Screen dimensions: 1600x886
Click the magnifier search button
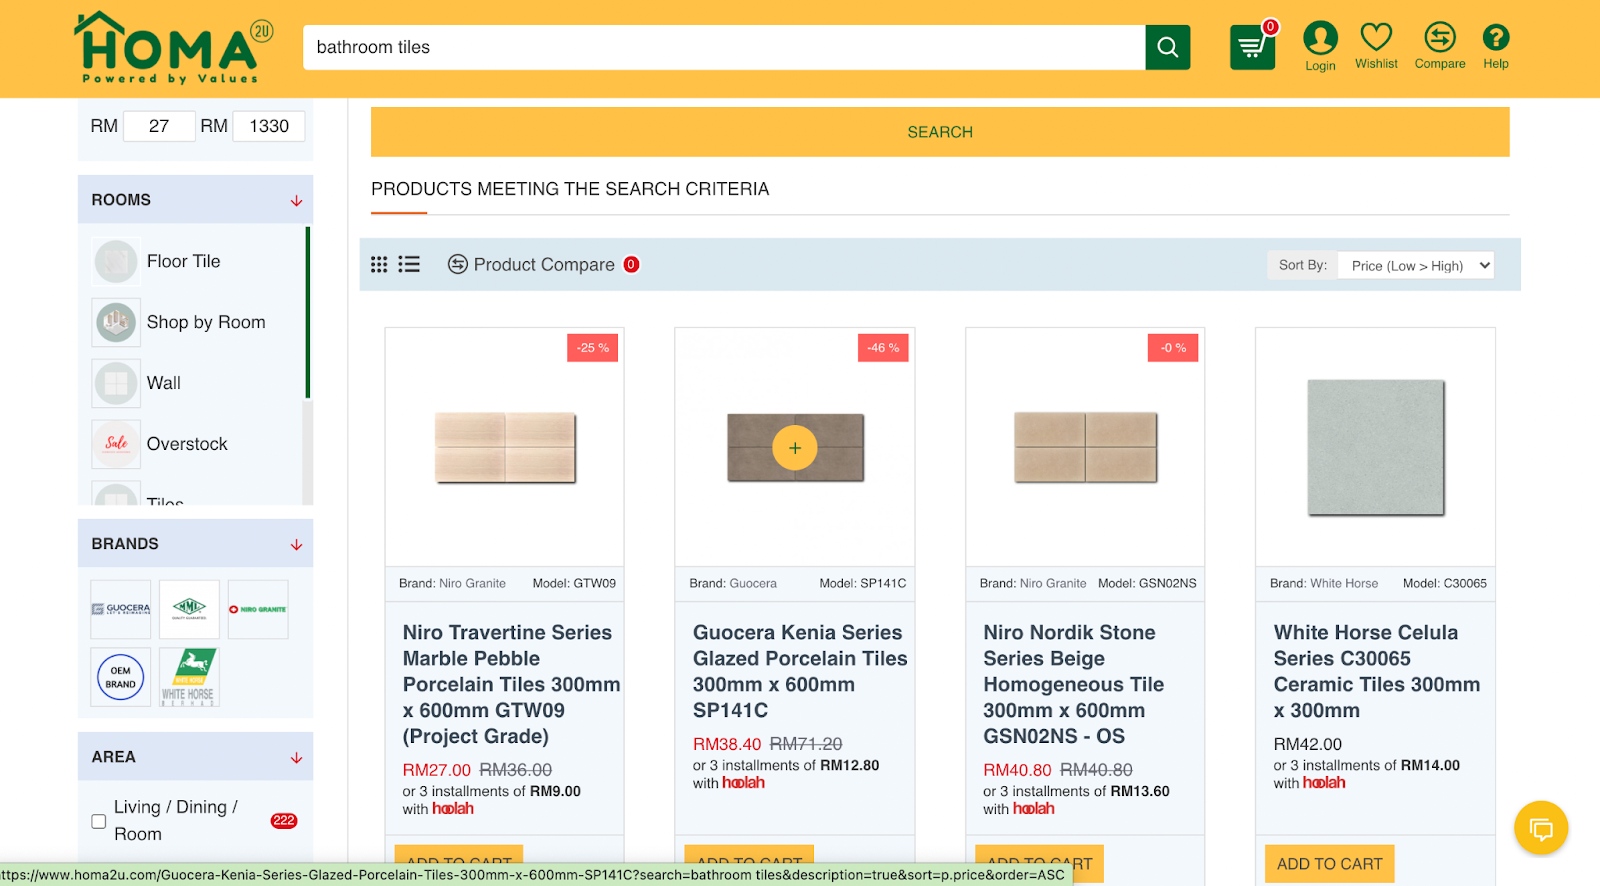[1167, 47]
